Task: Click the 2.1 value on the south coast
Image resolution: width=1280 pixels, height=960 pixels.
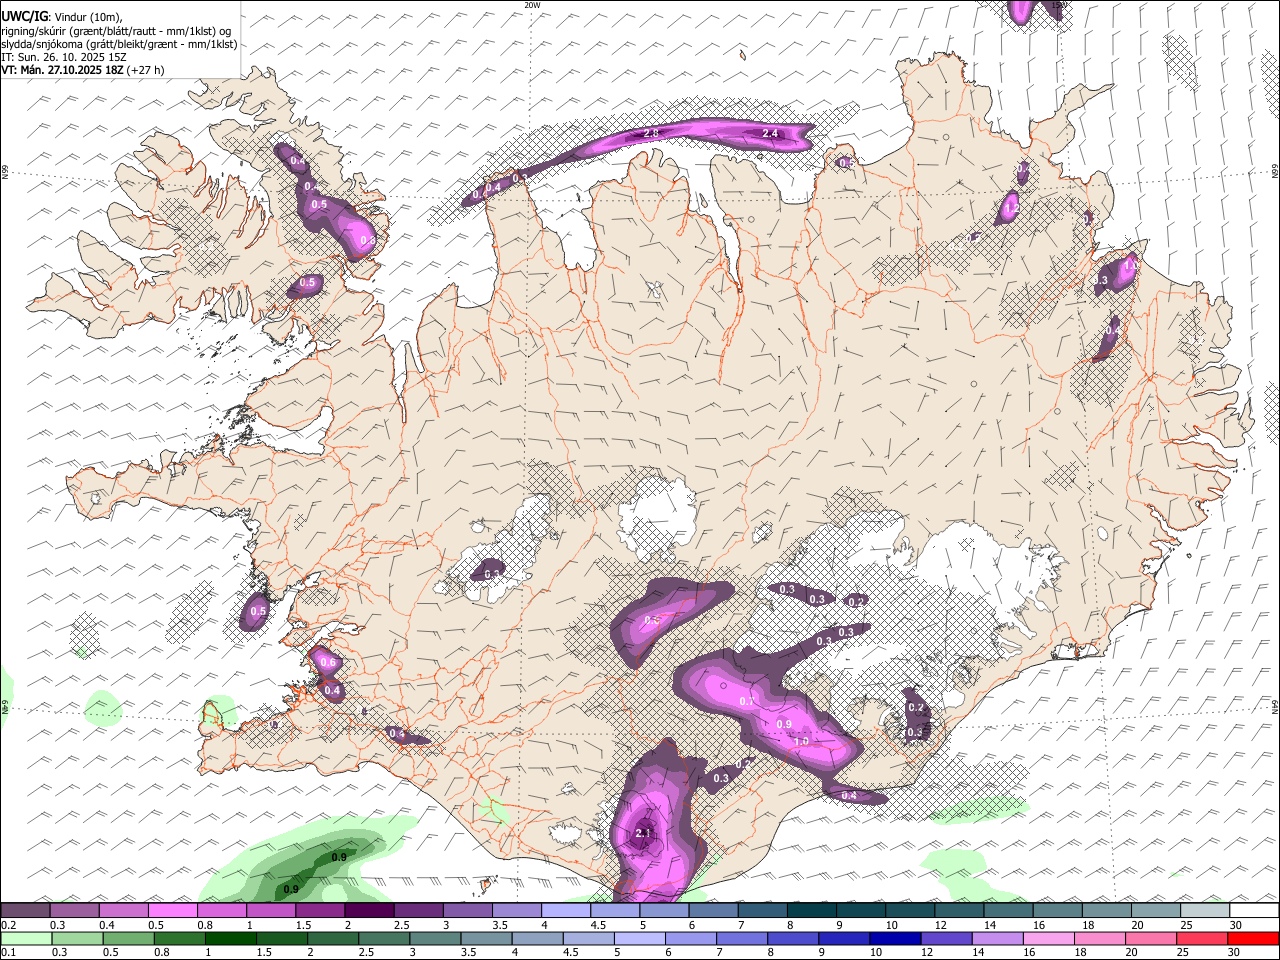Action: pos(643,833)
